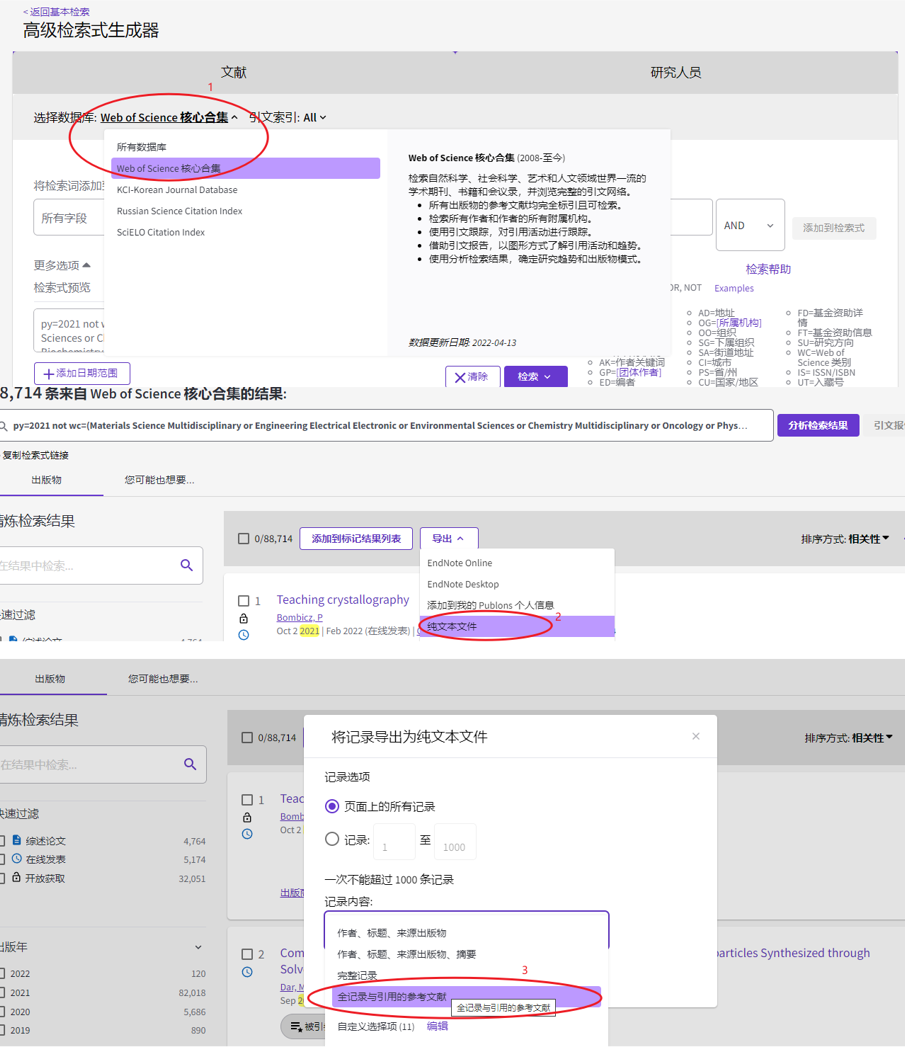The image size is (905, 1059).
Task: Tick the checkbox for result 2
Action: click(247, 954)
